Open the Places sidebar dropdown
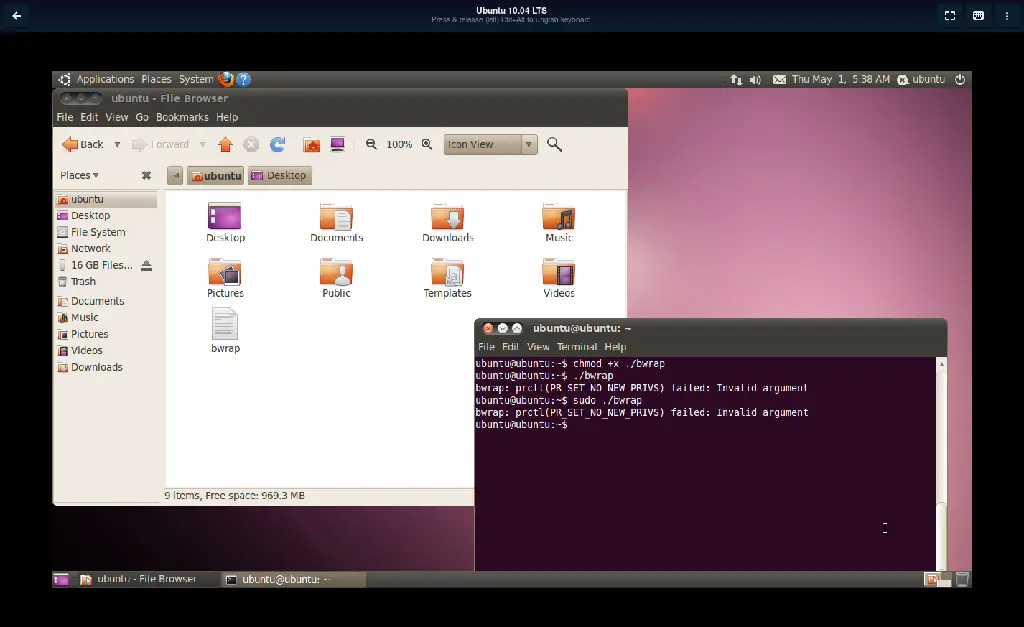 click(x=79, y=175)
